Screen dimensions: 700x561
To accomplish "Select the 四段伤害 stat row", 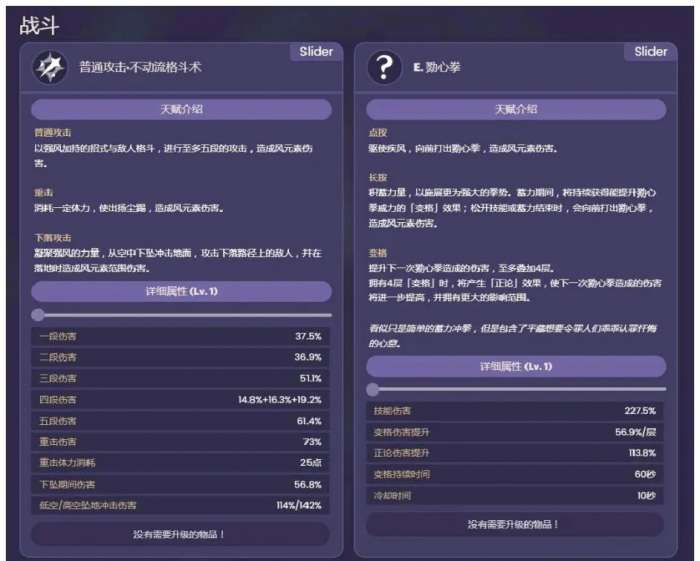I will point(181,400).
